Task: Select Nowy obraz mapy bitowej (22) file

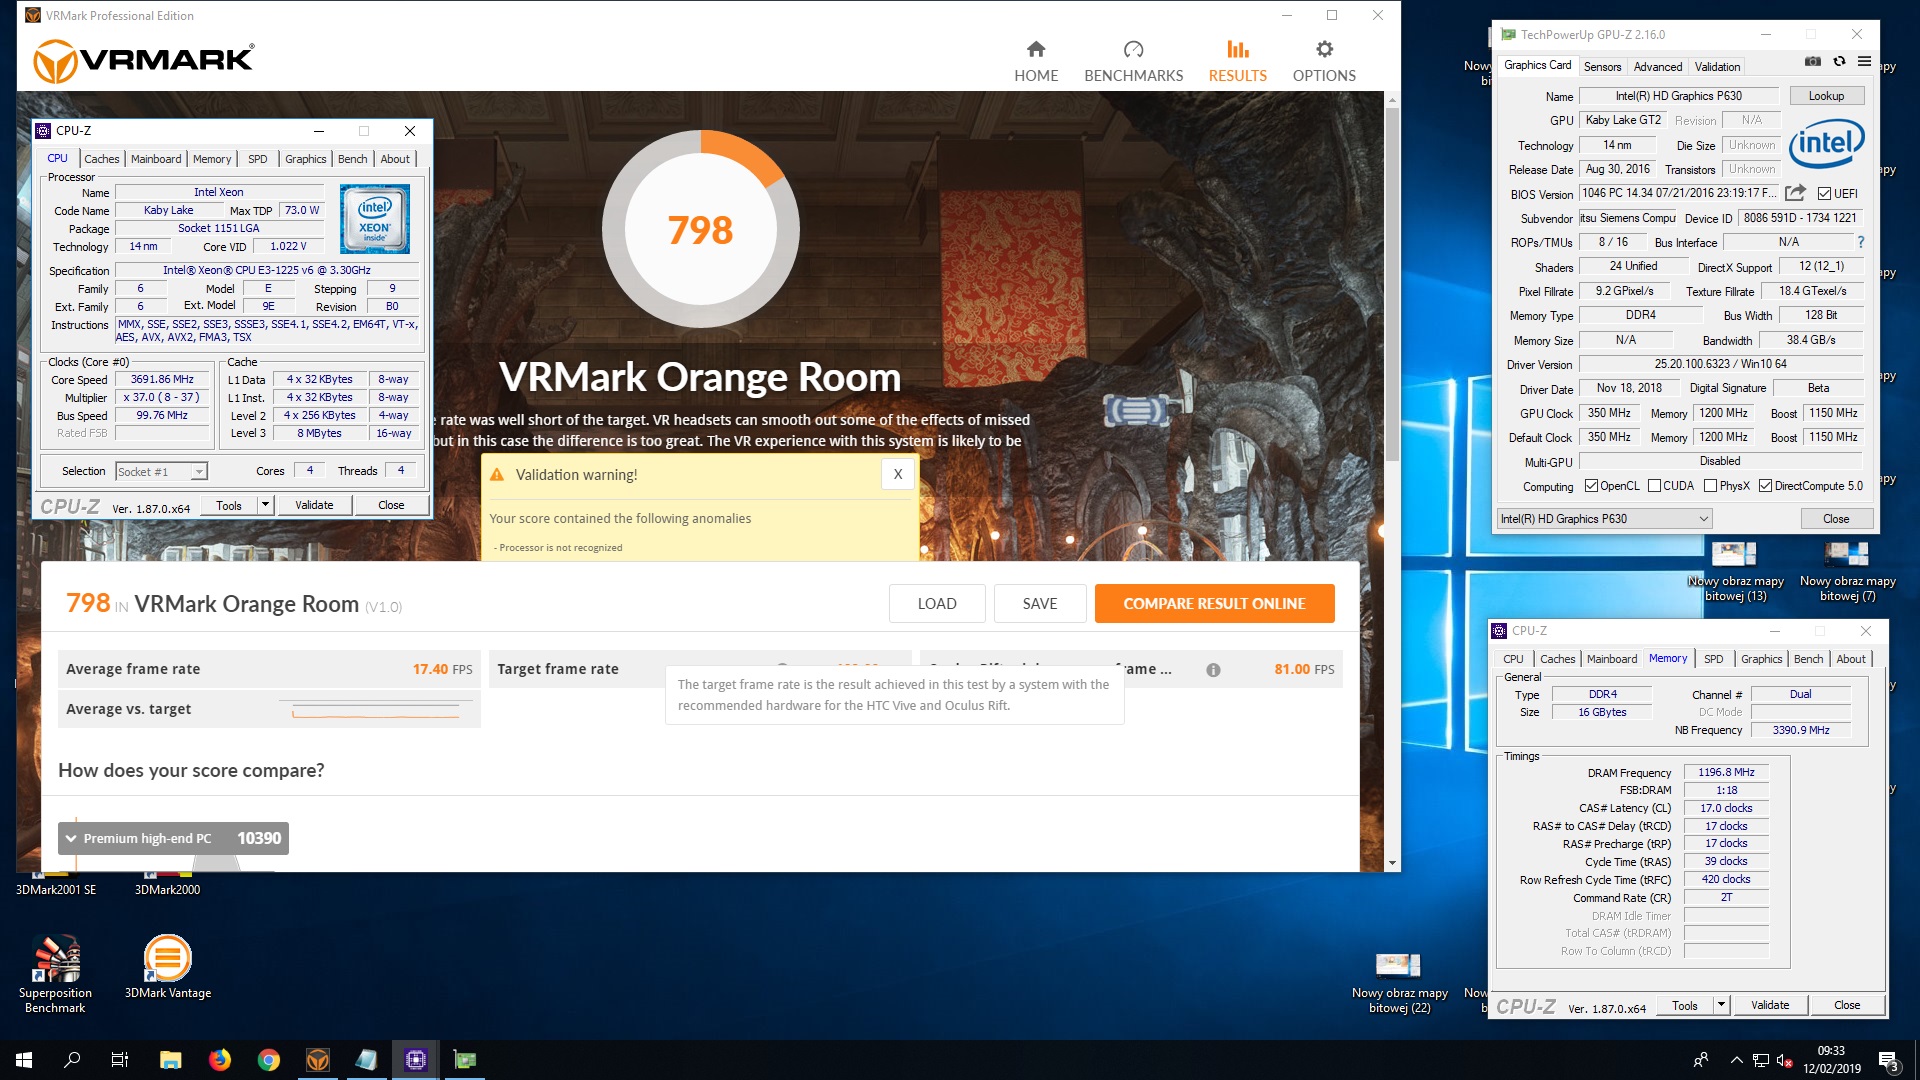Action: click(x=1399, y=983)
